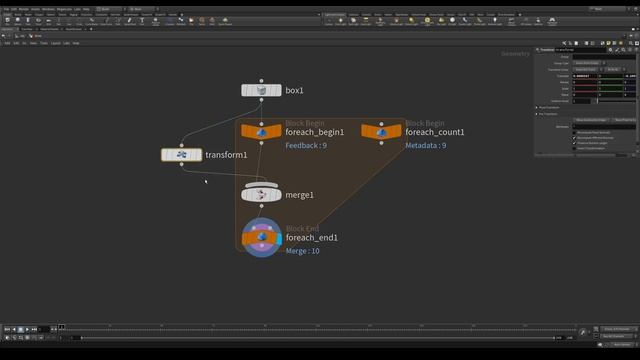The width and height of the screenshot is (640, 360).
Task: Toggle Preserve Normal Length checkbox
Action: click(574, 143)
